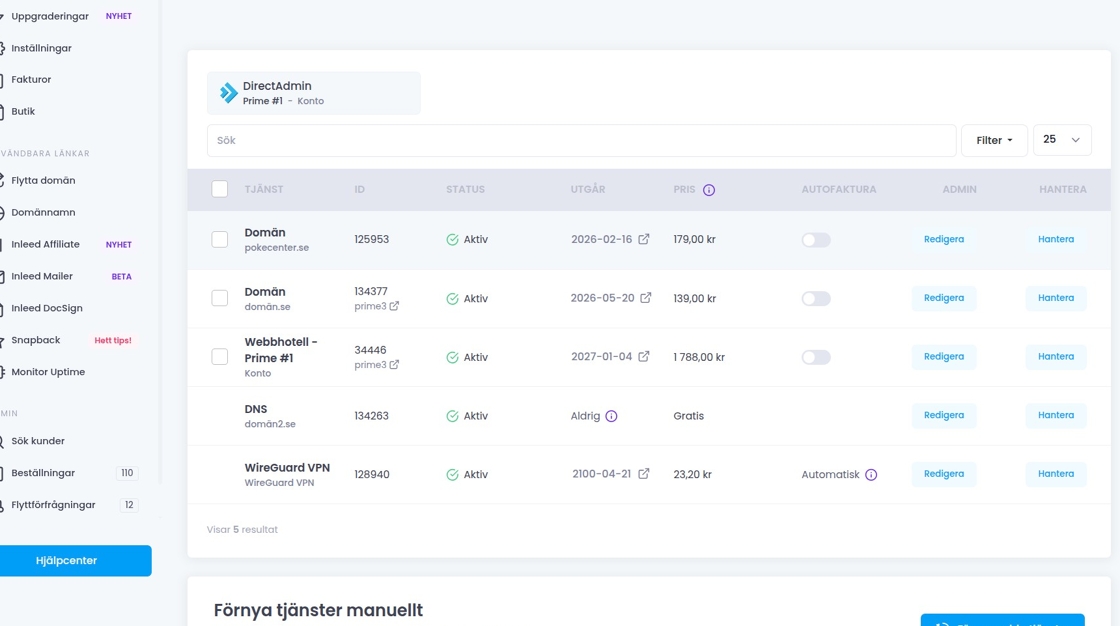Open external link icon beside 2027-01-04
Image resolution: width=1120 pixels, height=626 pixels.
tap(644, 357)
